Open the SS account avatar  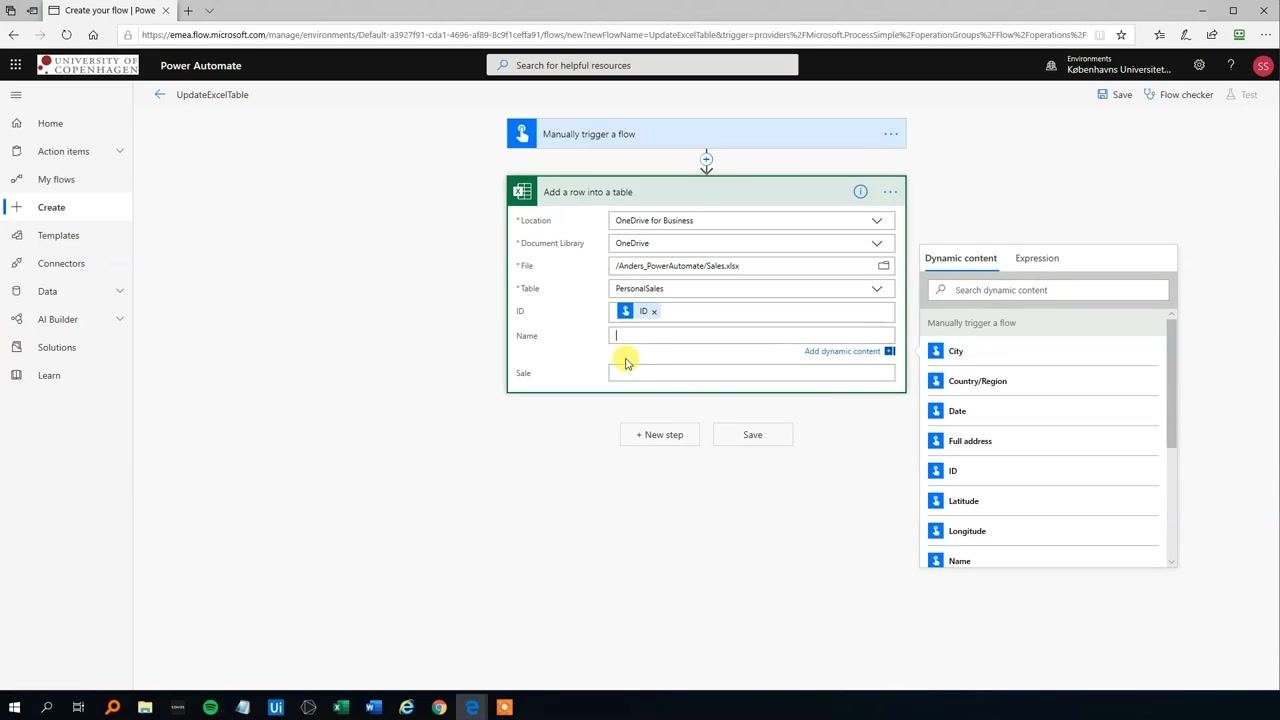pyautogui.click(x=1263, y=66)
